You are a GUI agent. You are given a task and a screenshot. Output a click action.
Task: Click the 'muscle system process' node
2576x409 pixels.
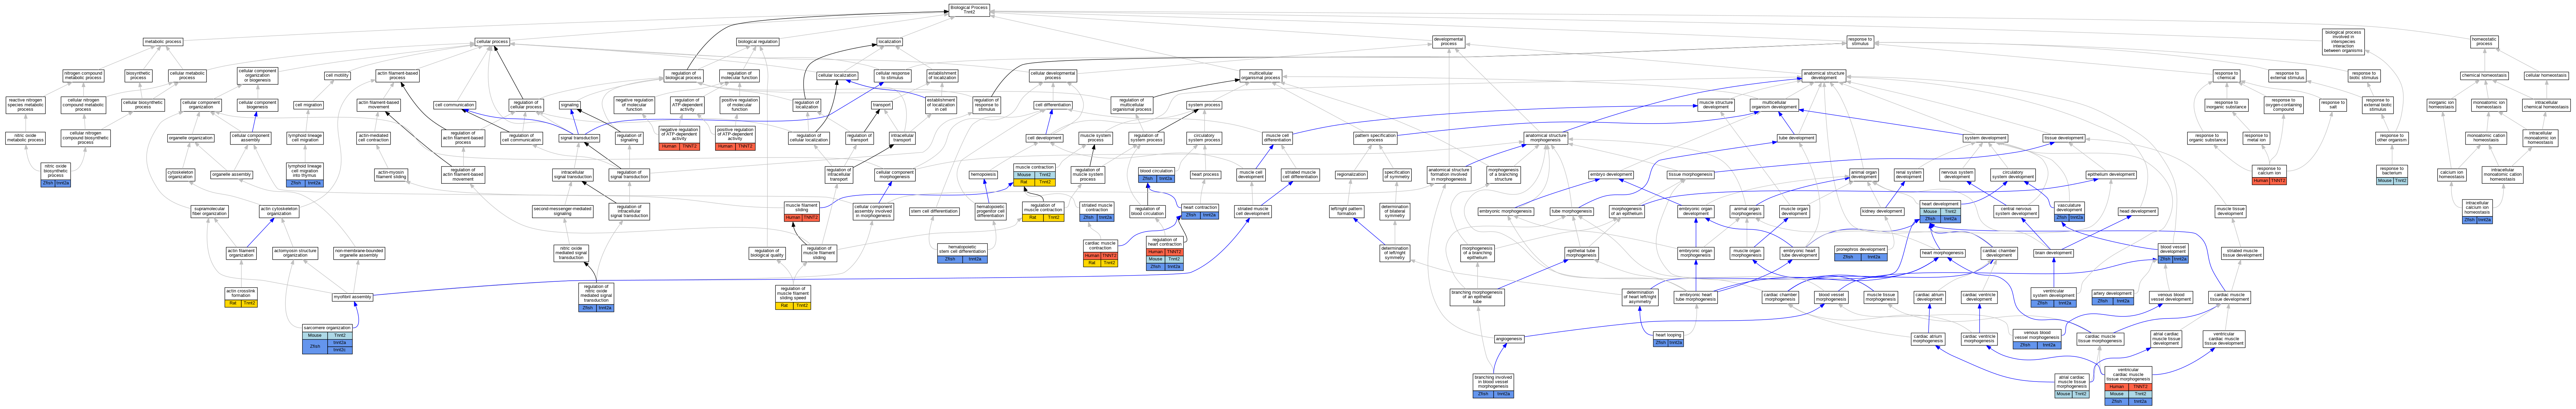(x=1096, y=138)
